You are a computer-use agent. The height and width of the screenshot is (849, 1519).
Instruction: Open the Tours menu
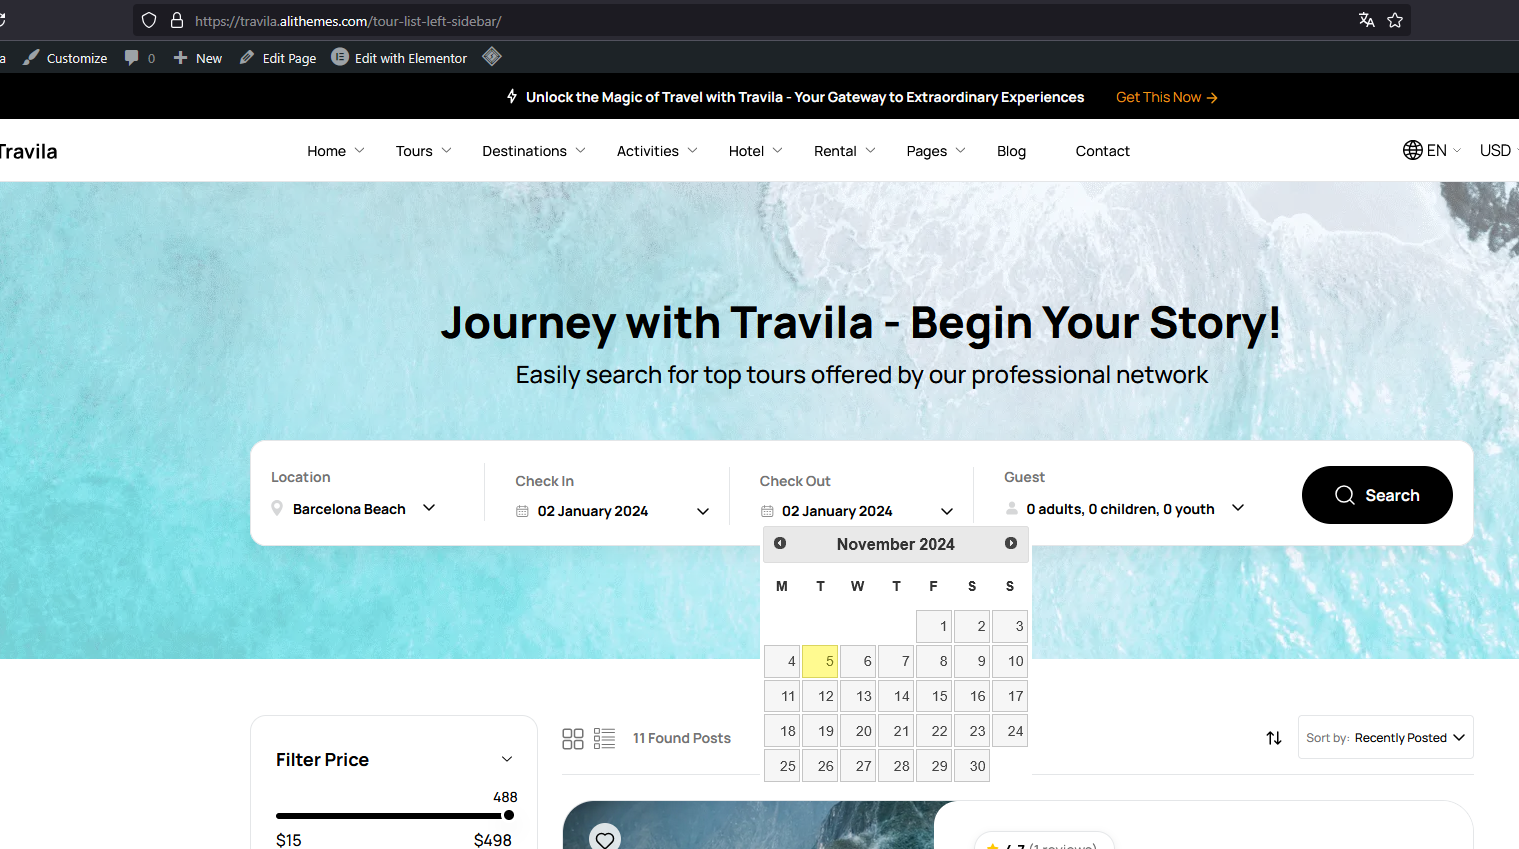click(x=423, y=151)
